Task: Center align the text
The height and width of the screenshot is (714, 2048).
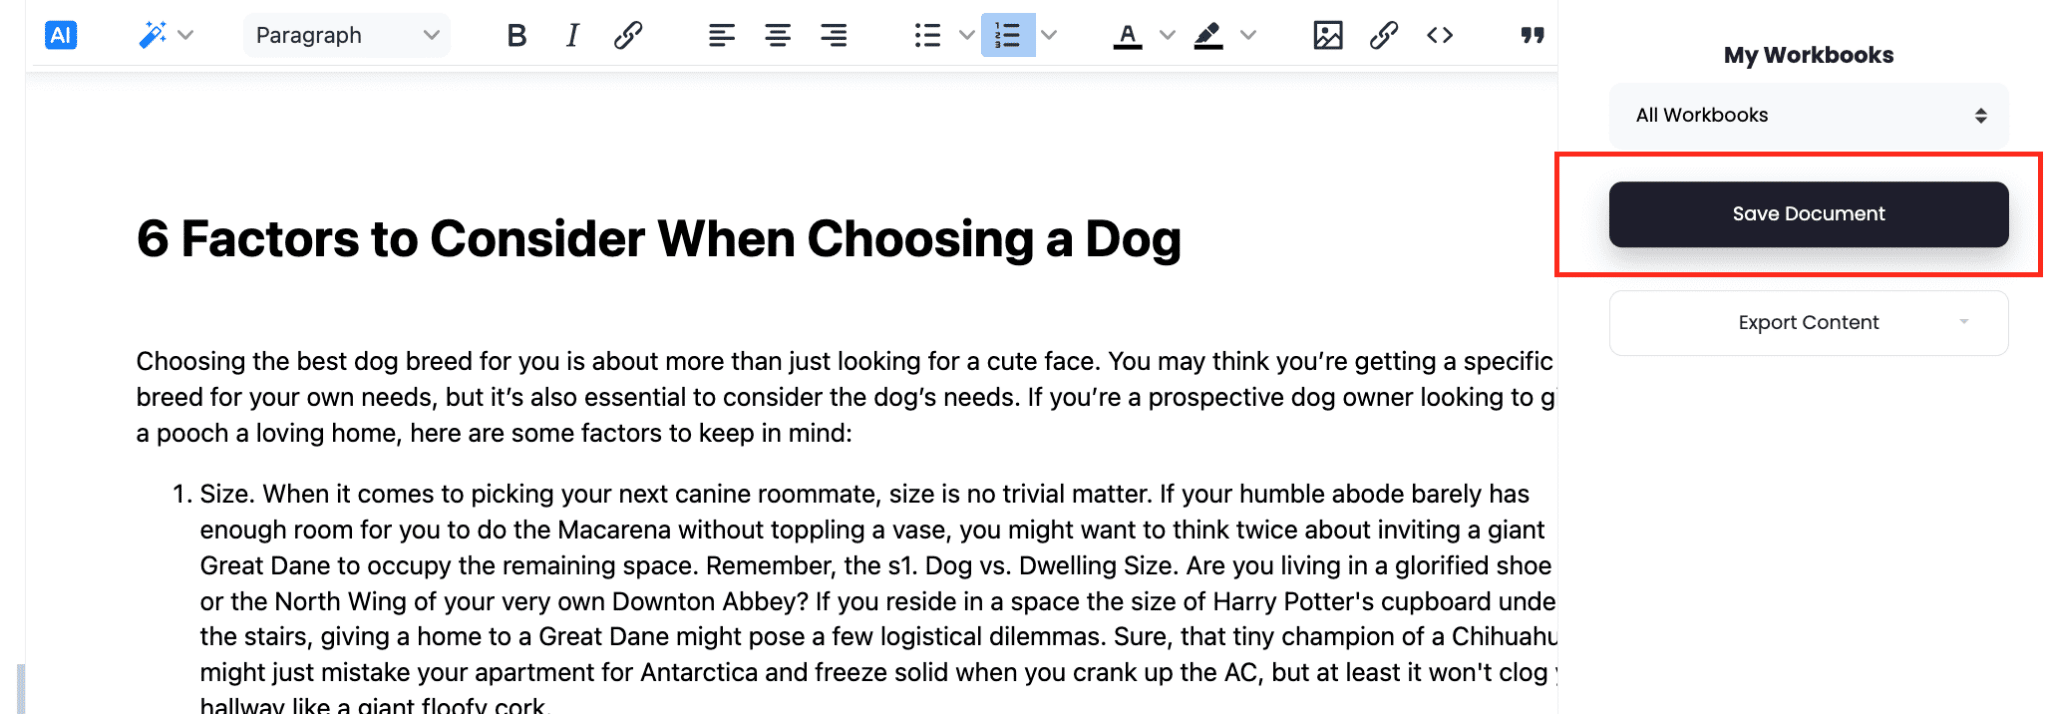Action: [777, 35]
